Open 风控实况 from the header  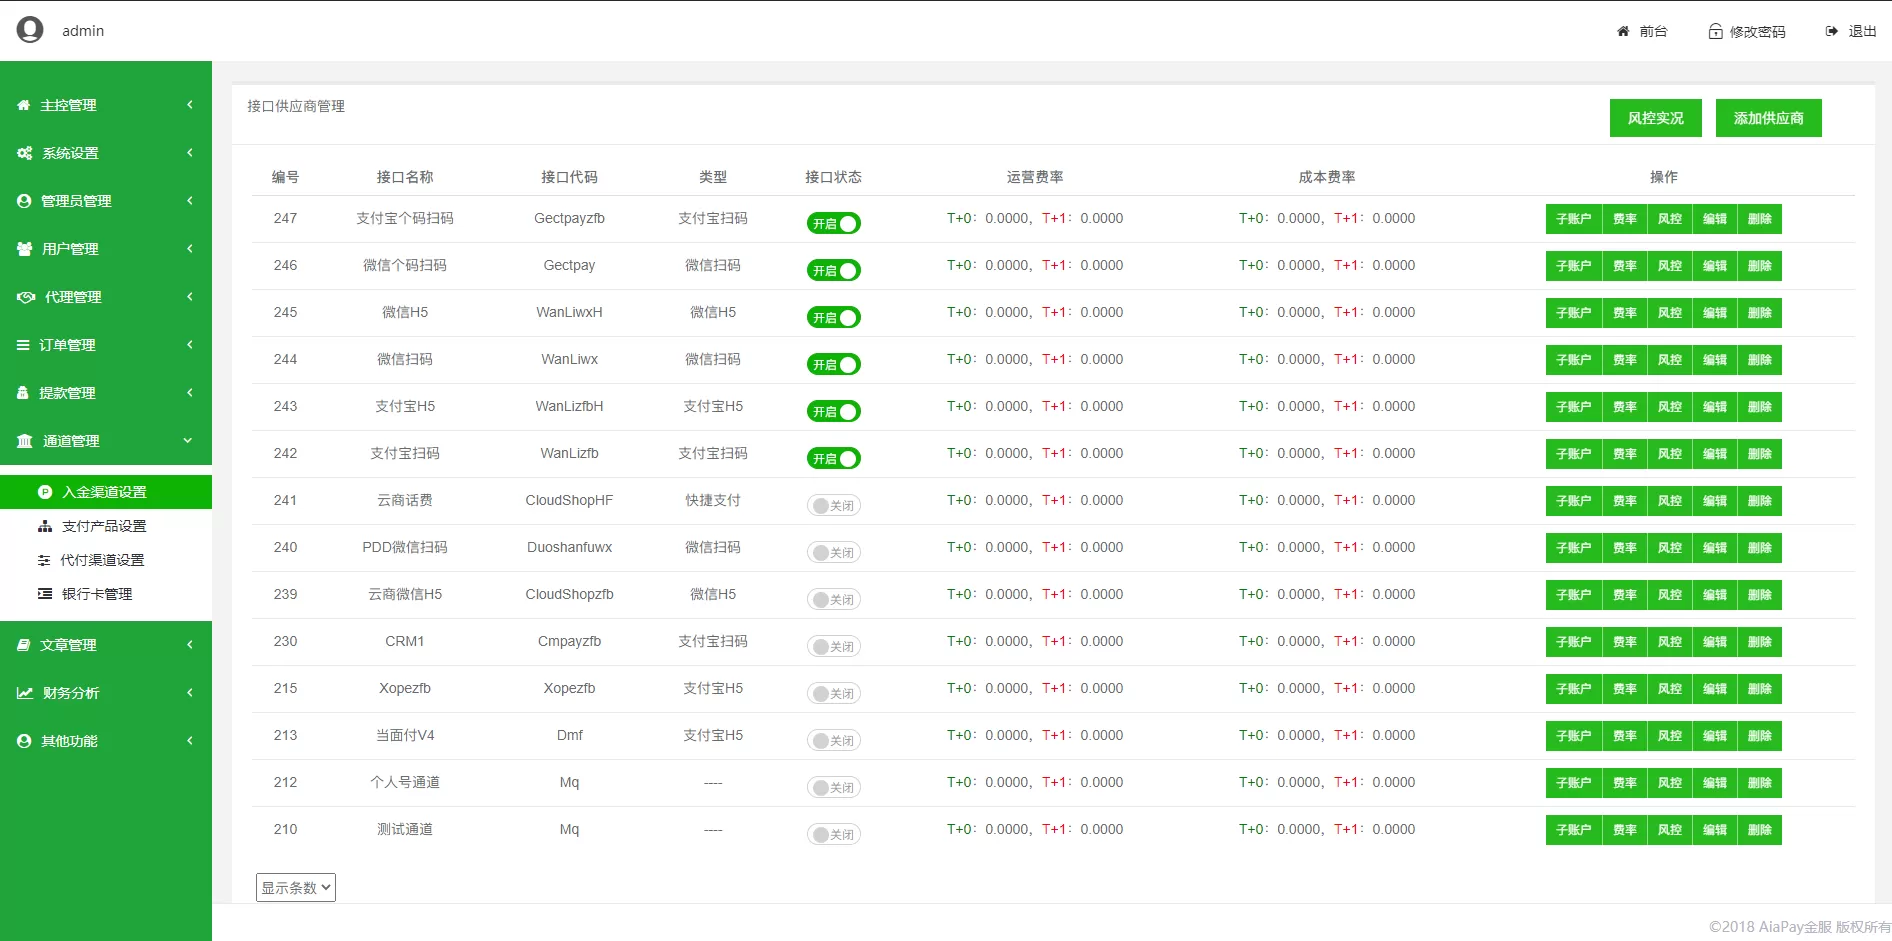pos(1655,118)
